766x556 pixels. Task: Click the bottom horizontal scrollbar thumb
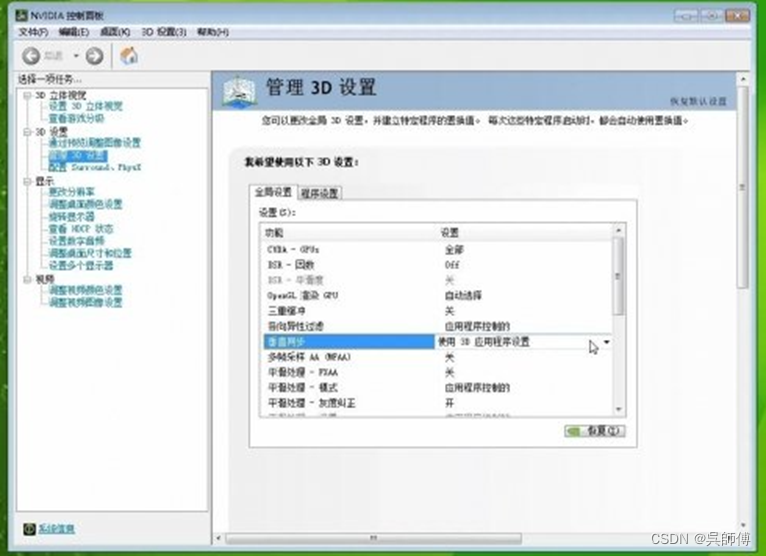[x=374, y=538]
